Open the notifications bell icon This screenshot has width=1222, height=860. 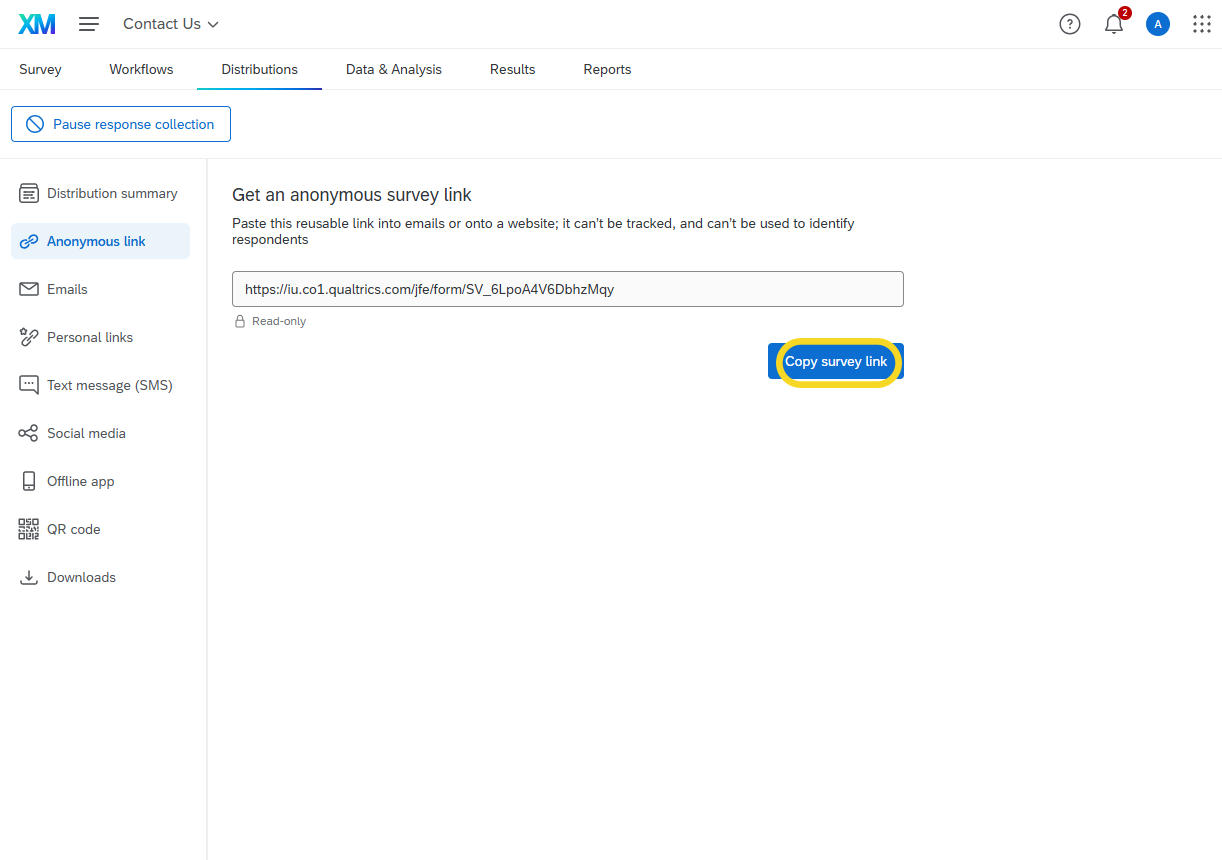tap(1113, 24)
